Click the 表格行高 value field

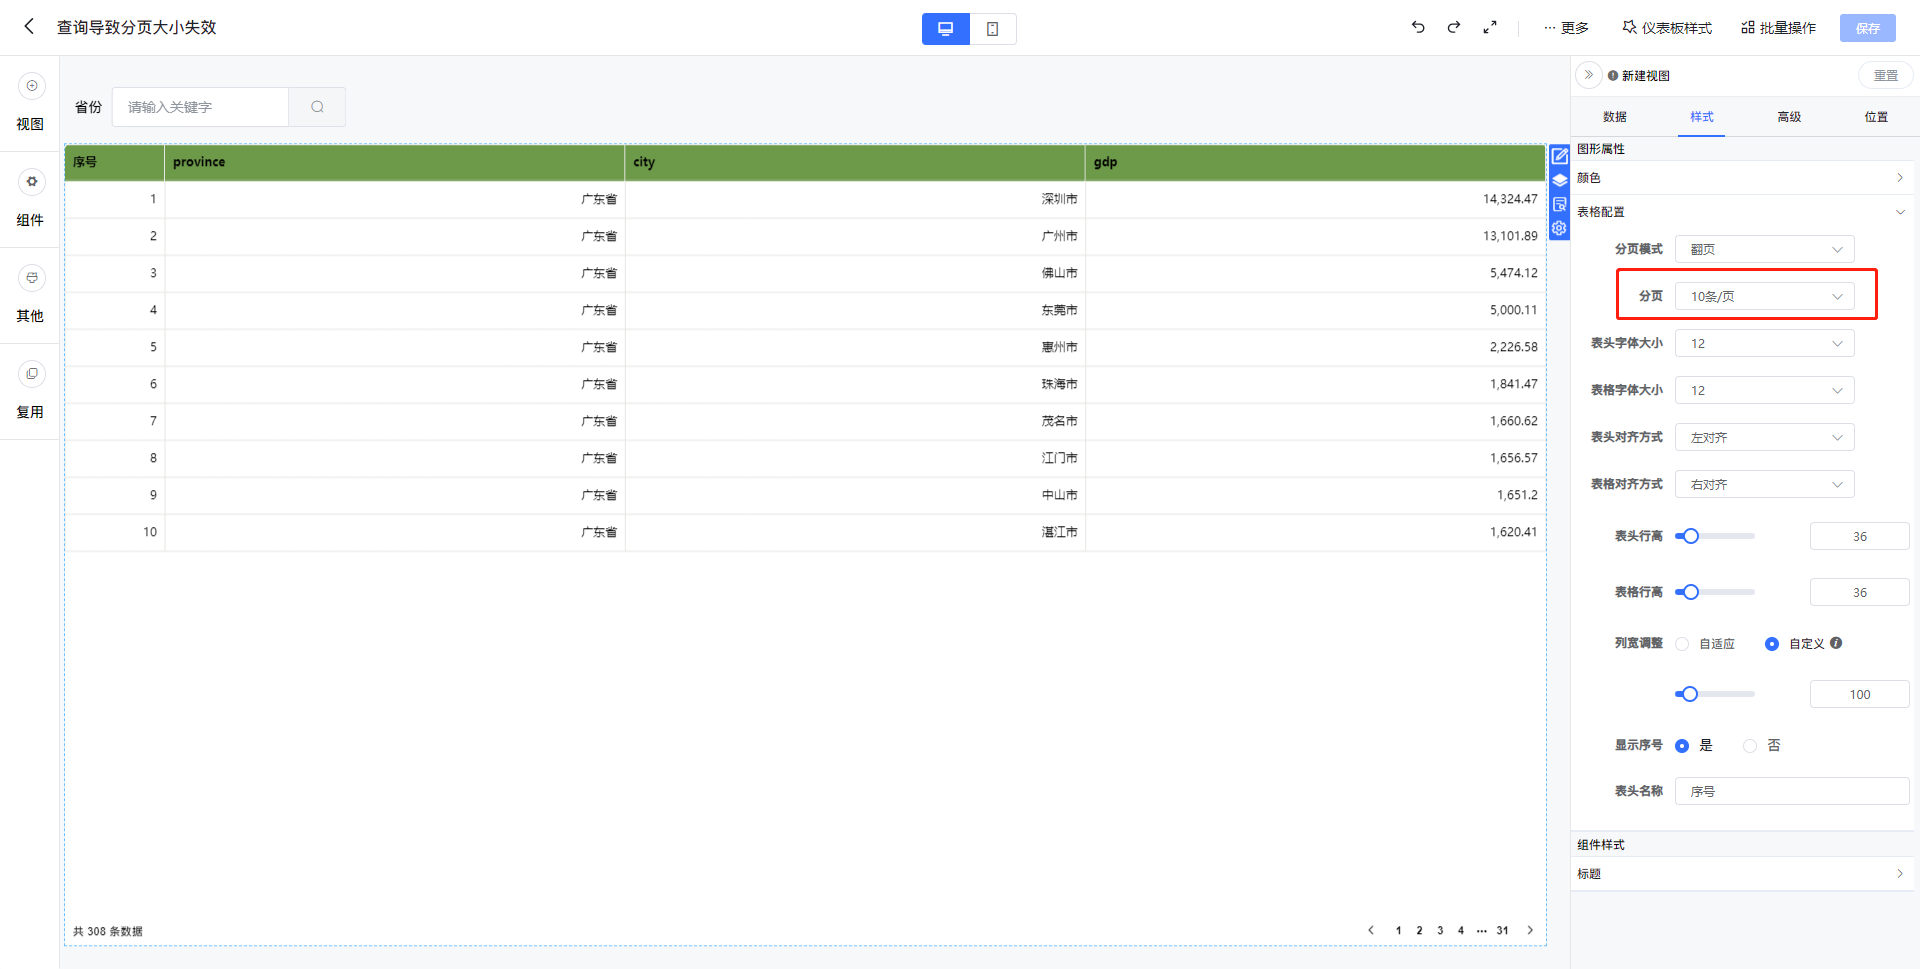coord(1859,592)
